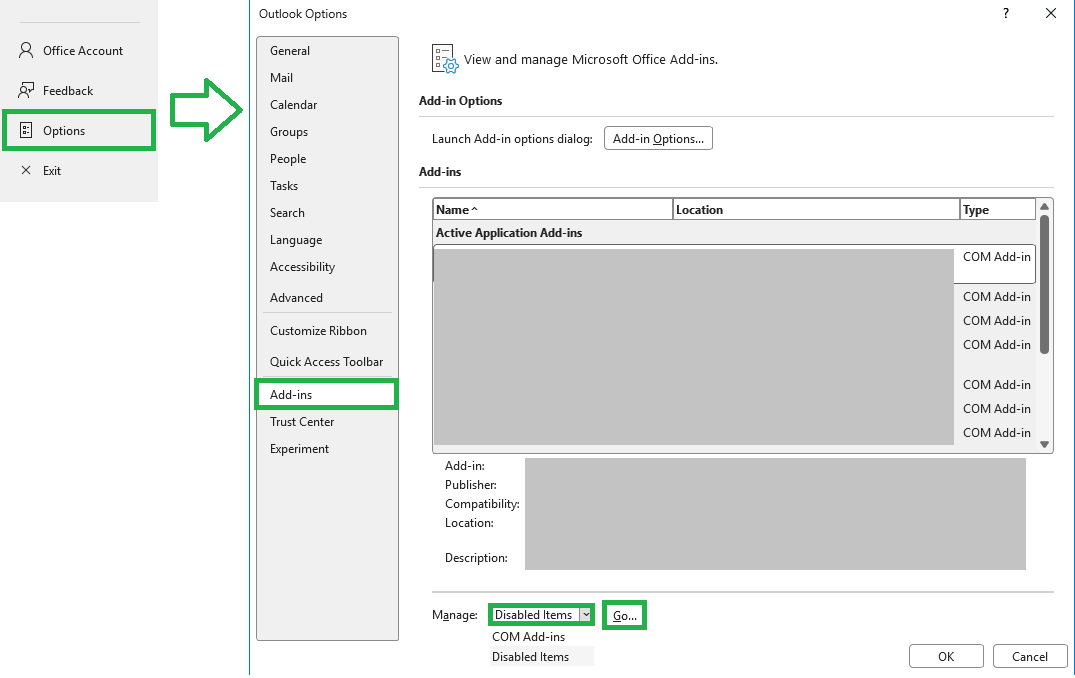Click the Options icon in the backstage menu

coord(26,130)
